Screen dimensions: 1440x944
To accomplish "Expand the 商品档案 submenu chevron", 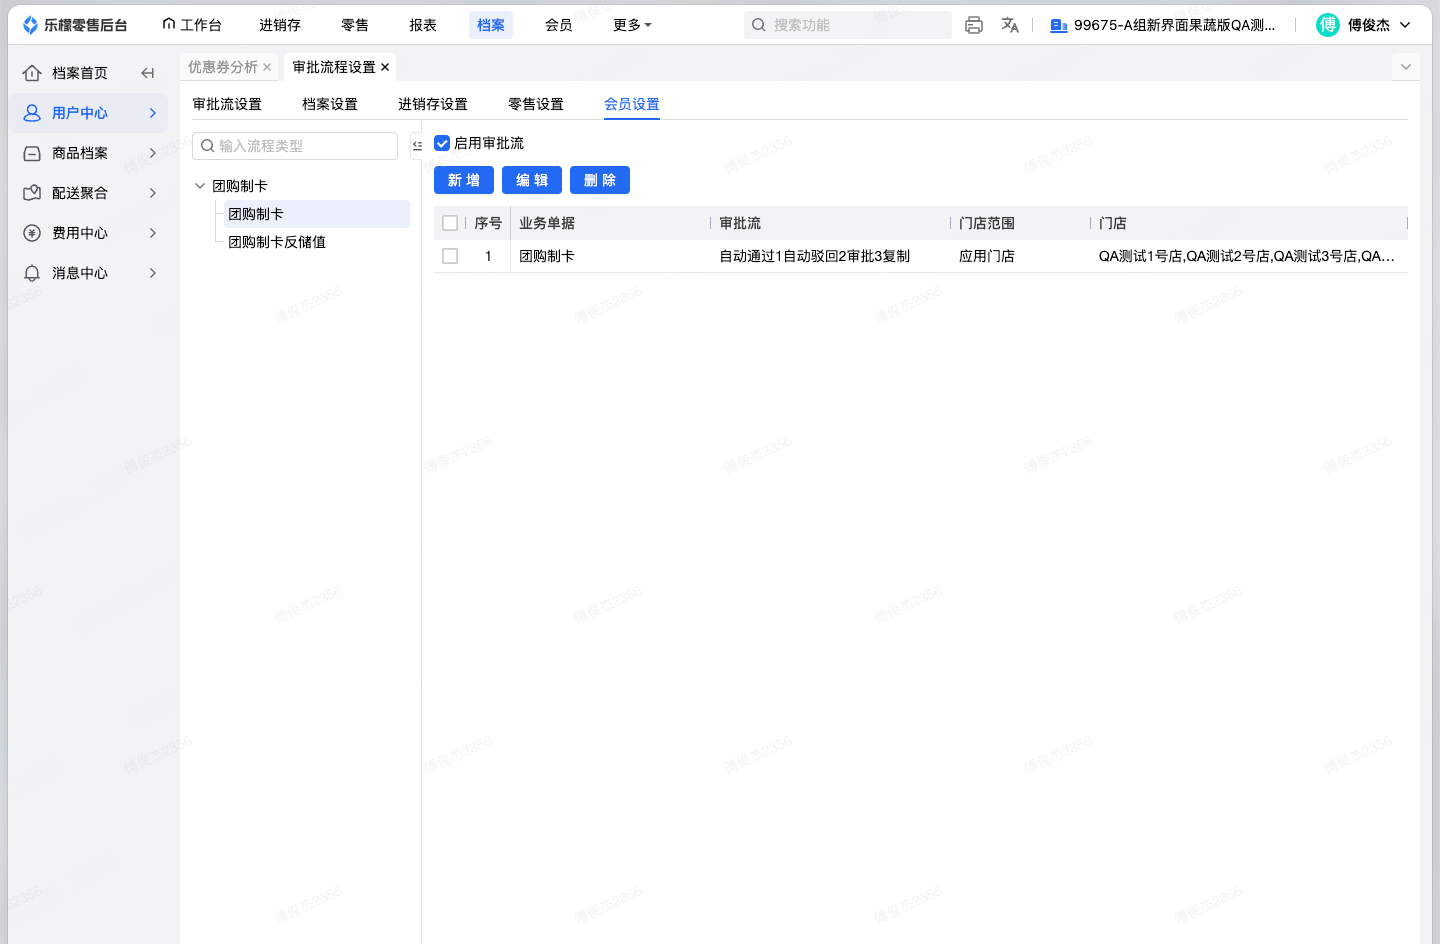I will tap(153, 153).
